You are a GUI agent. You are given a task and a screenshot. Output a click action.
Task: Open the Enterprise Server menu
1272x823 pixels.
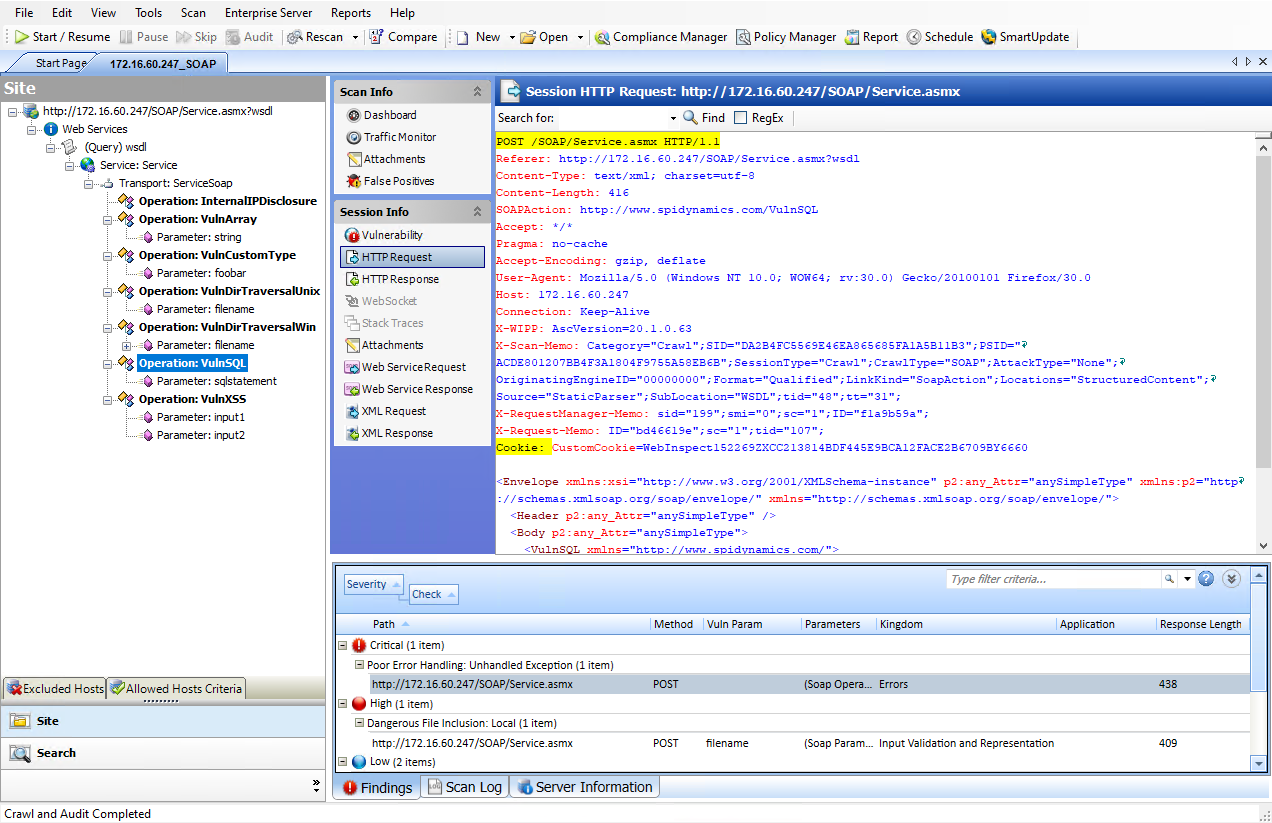click(x=268, y=13)
